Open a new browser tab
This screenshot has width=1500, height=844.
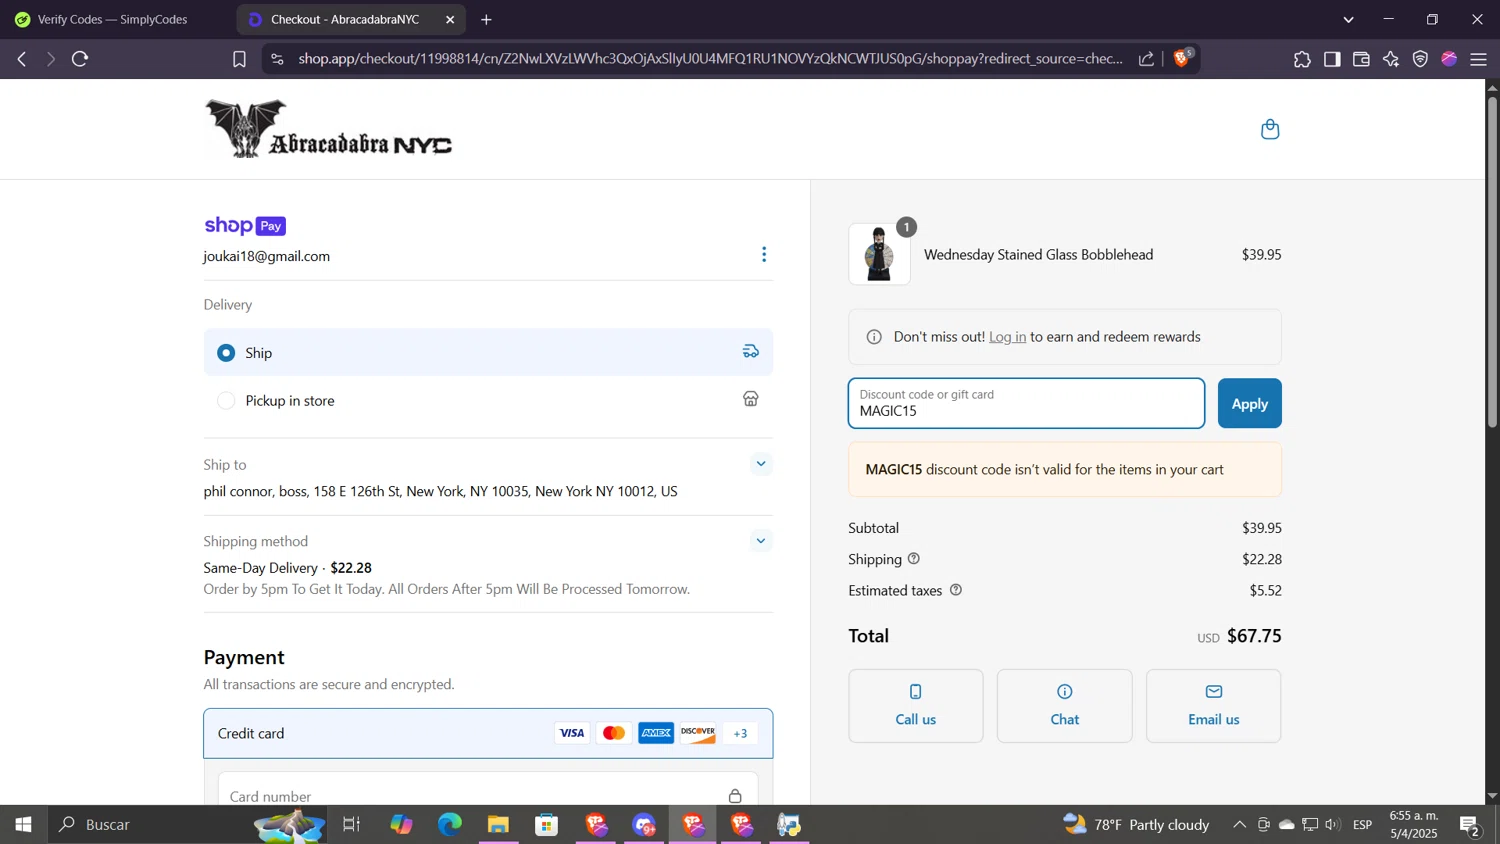click(x=486, y=19)
